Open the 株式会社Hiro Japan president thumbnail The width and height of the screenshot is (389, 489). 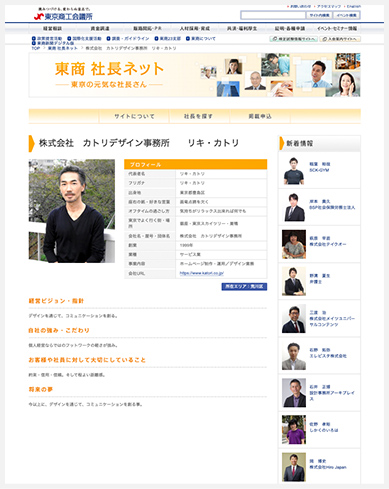pyautogui.click(x=294, y=467)
